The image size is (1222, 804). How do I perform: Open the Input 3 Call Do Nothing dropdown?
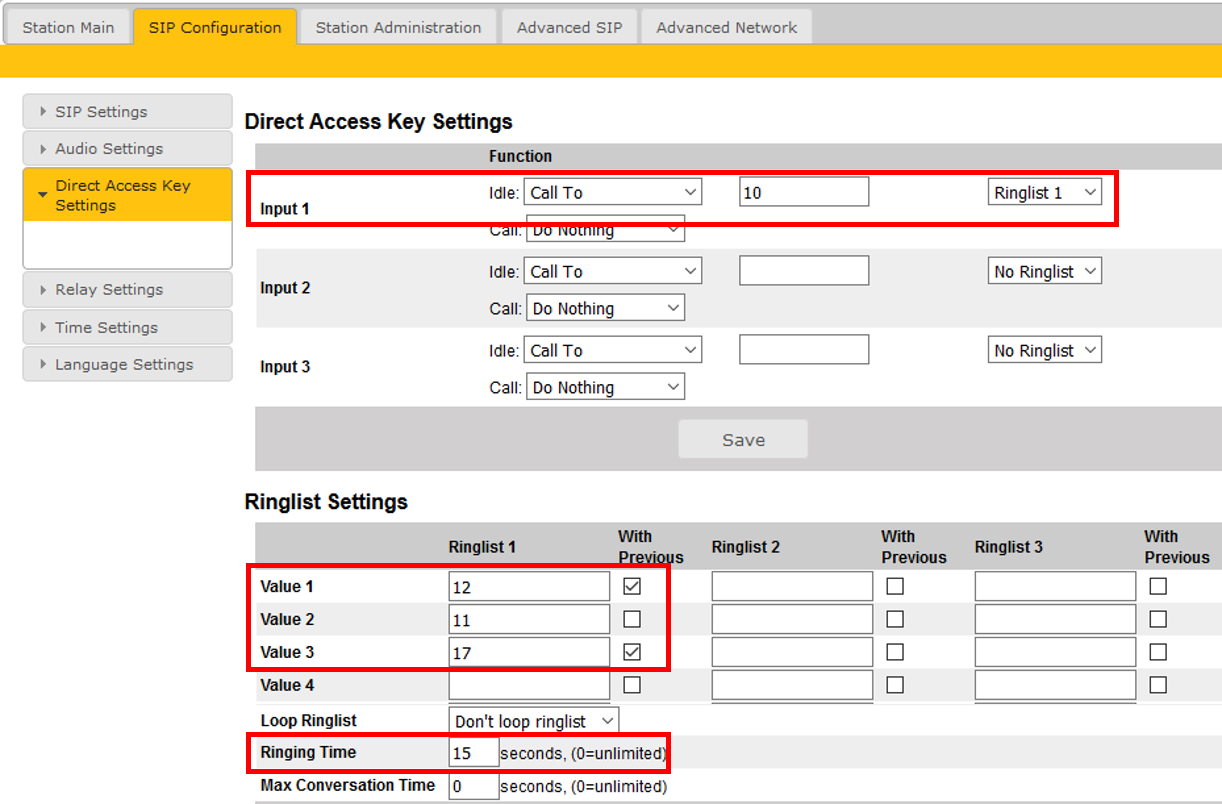[605, 388]
